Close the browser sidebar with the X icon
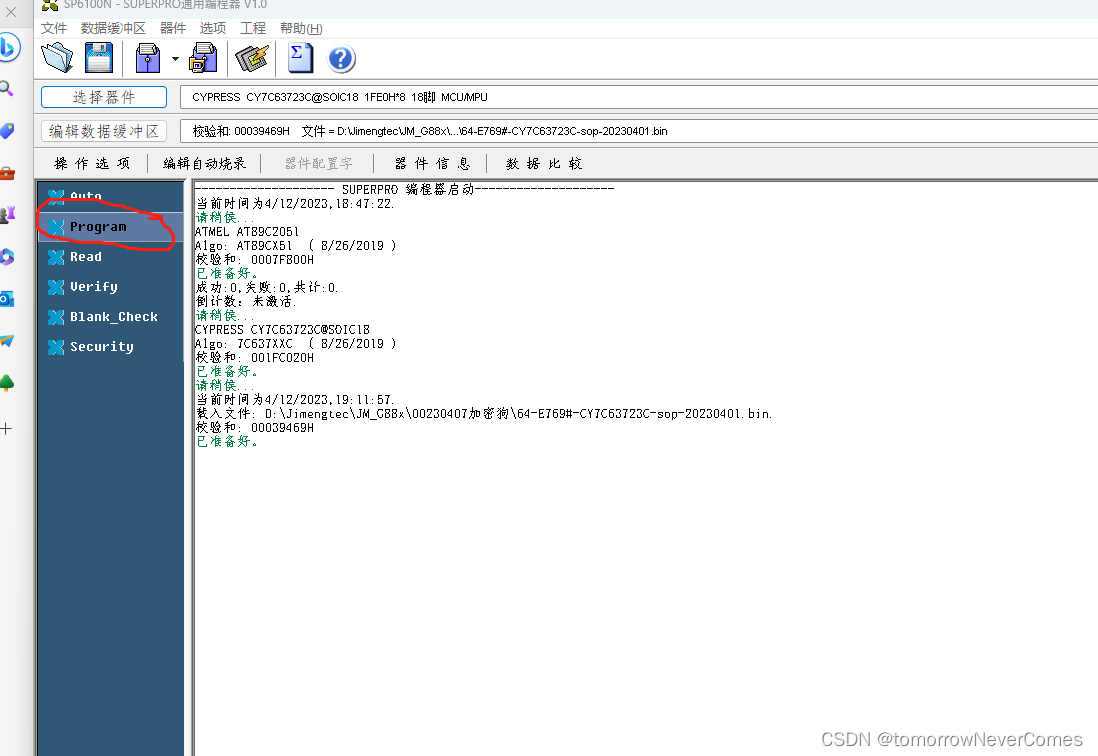The image size is (1098, 756). (11, 12)
